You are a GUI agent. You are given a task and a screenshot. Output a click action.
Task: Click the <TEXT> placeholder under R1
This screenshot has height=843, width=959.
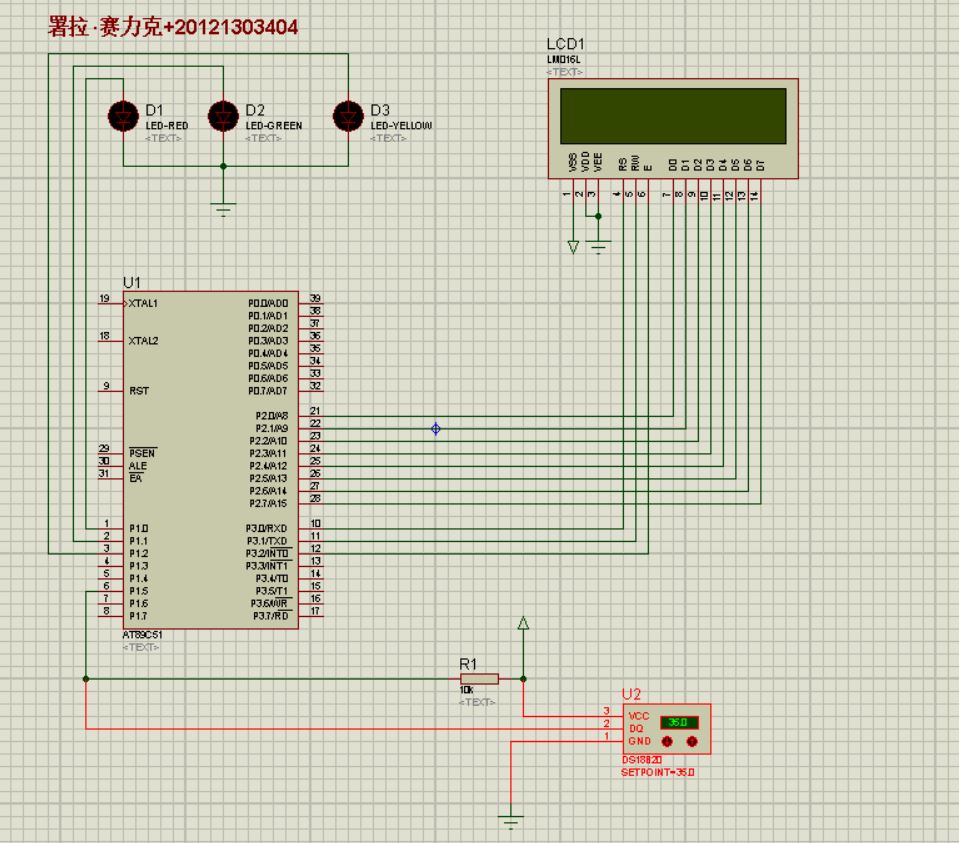click(477, 702)
